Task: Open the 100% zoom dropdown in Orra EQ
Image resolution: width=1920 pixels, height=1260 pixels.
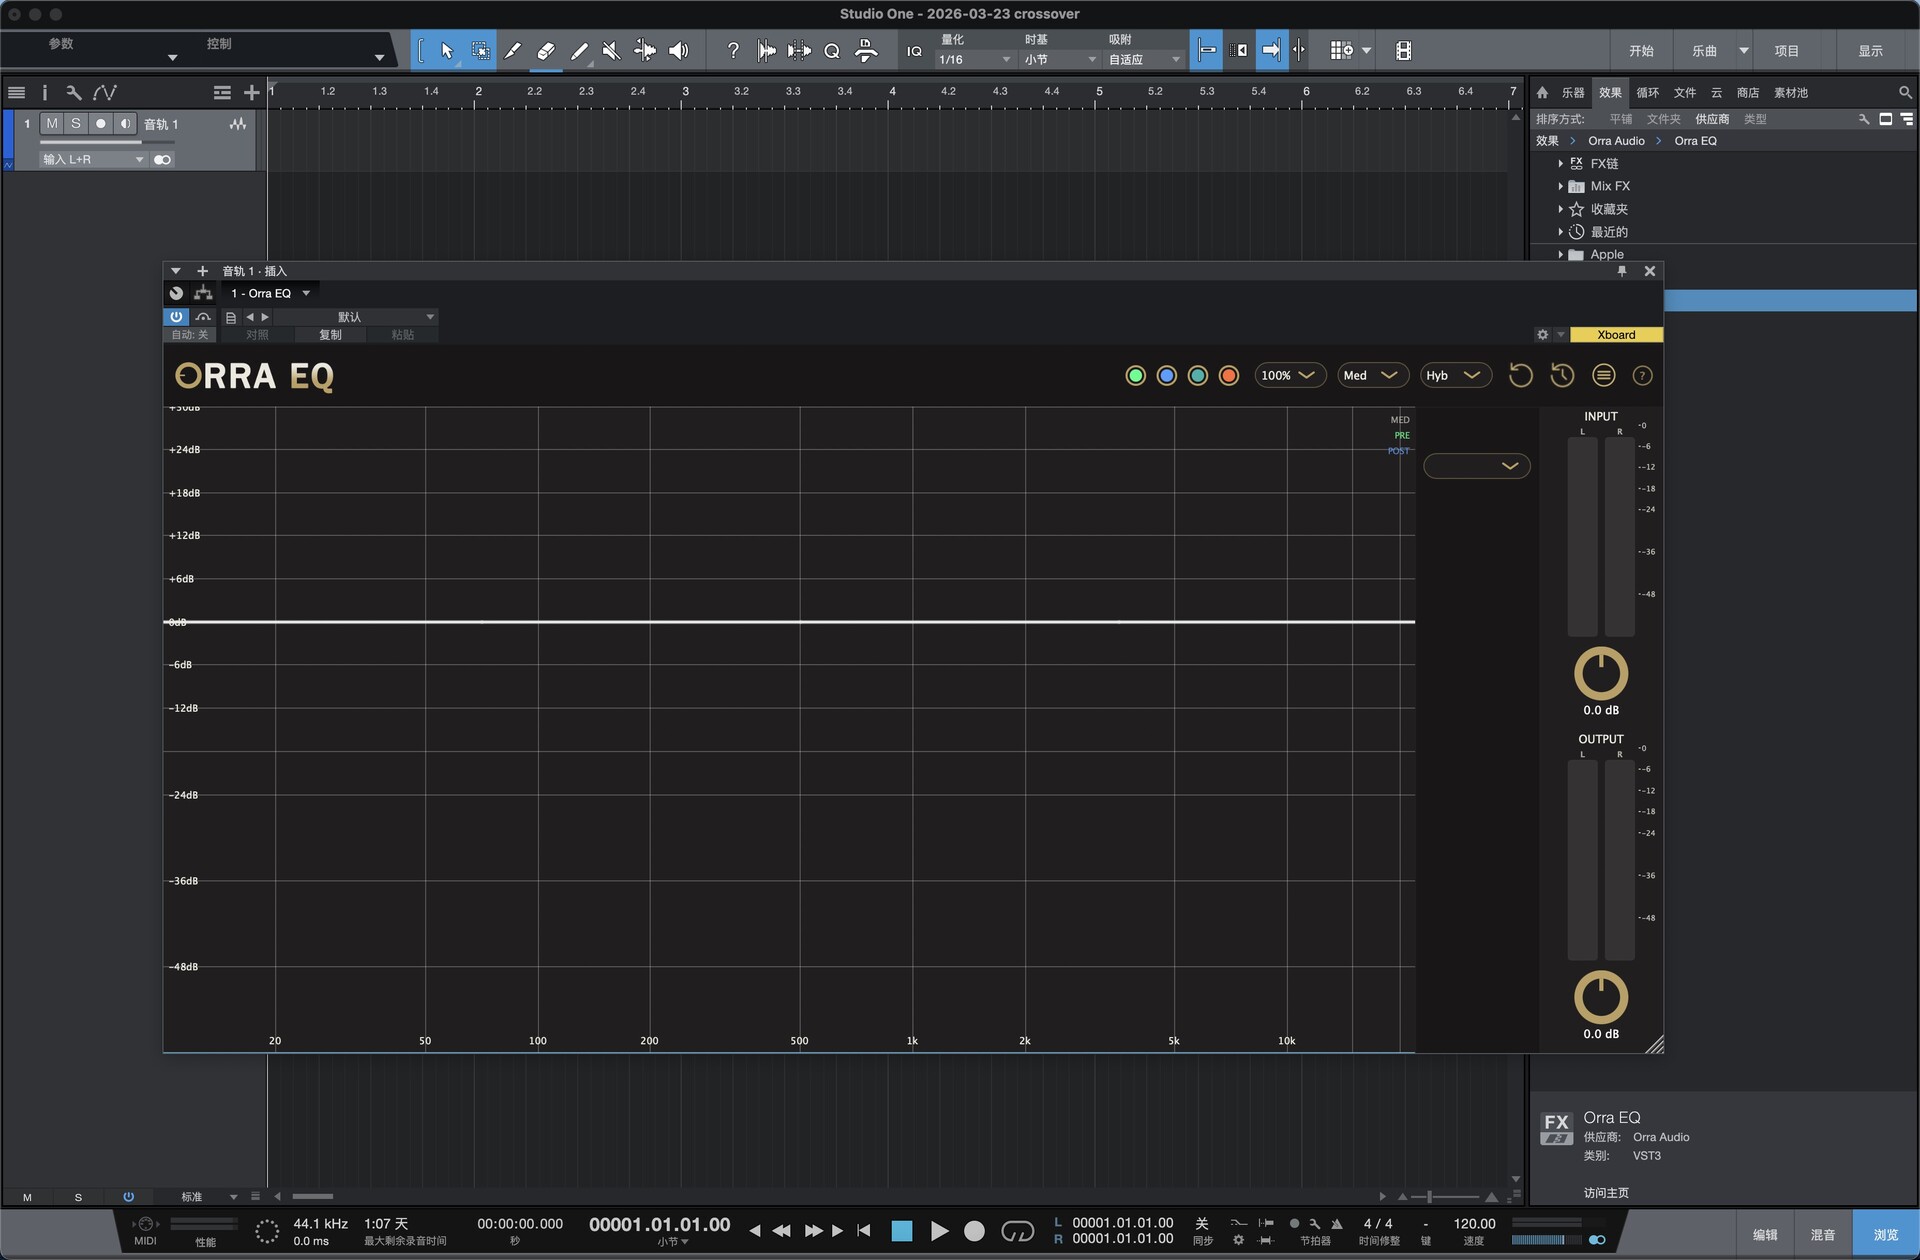Action: tap(1289, 376)
